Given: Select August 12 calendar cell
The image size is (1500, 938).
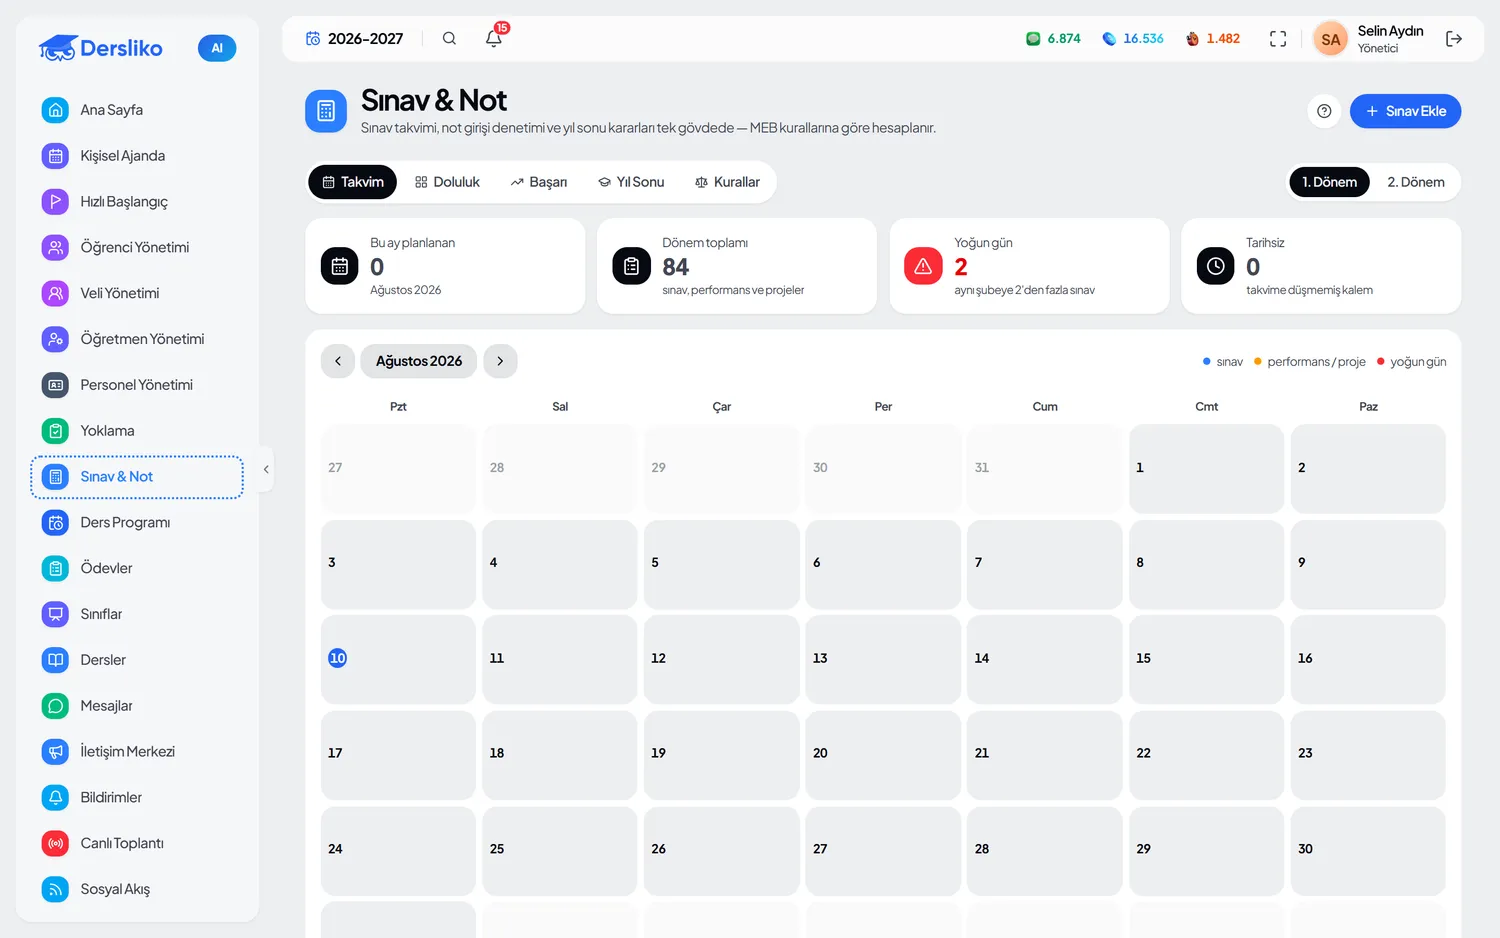Looking at the screenshot, I should click(721, 660).
